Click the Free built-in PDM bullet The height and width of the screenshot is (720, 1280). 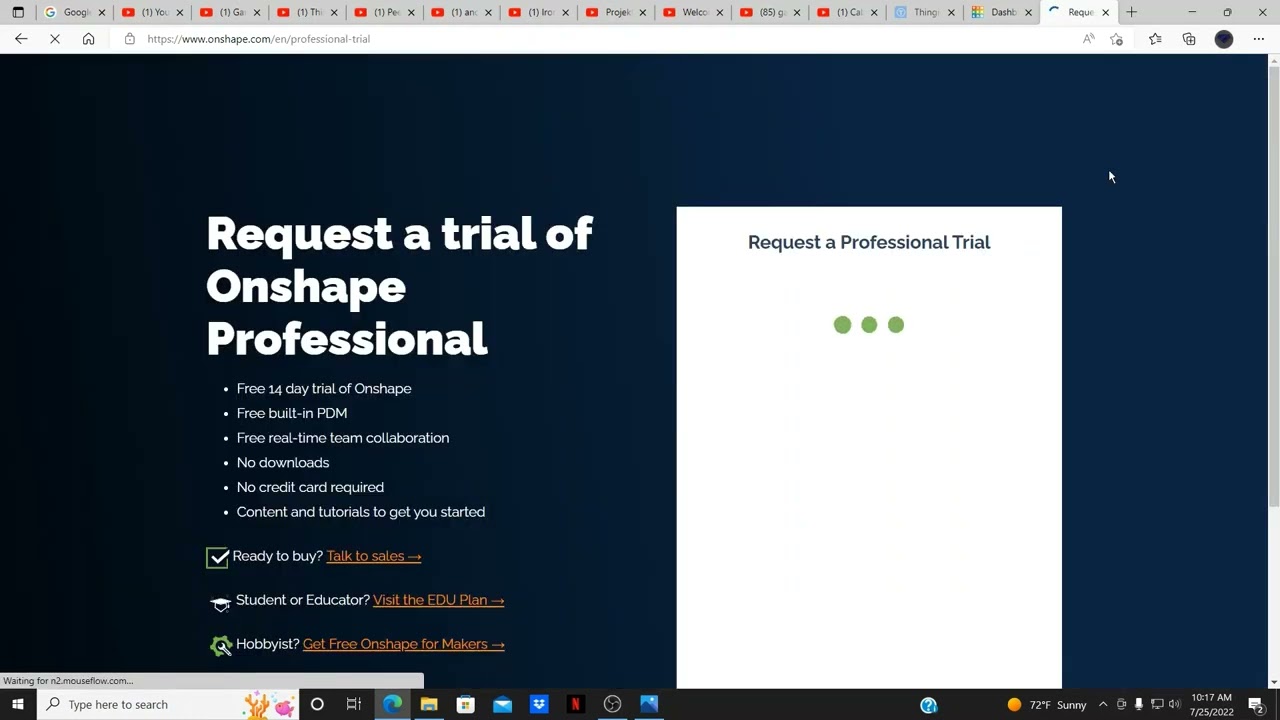click(292, 413)
